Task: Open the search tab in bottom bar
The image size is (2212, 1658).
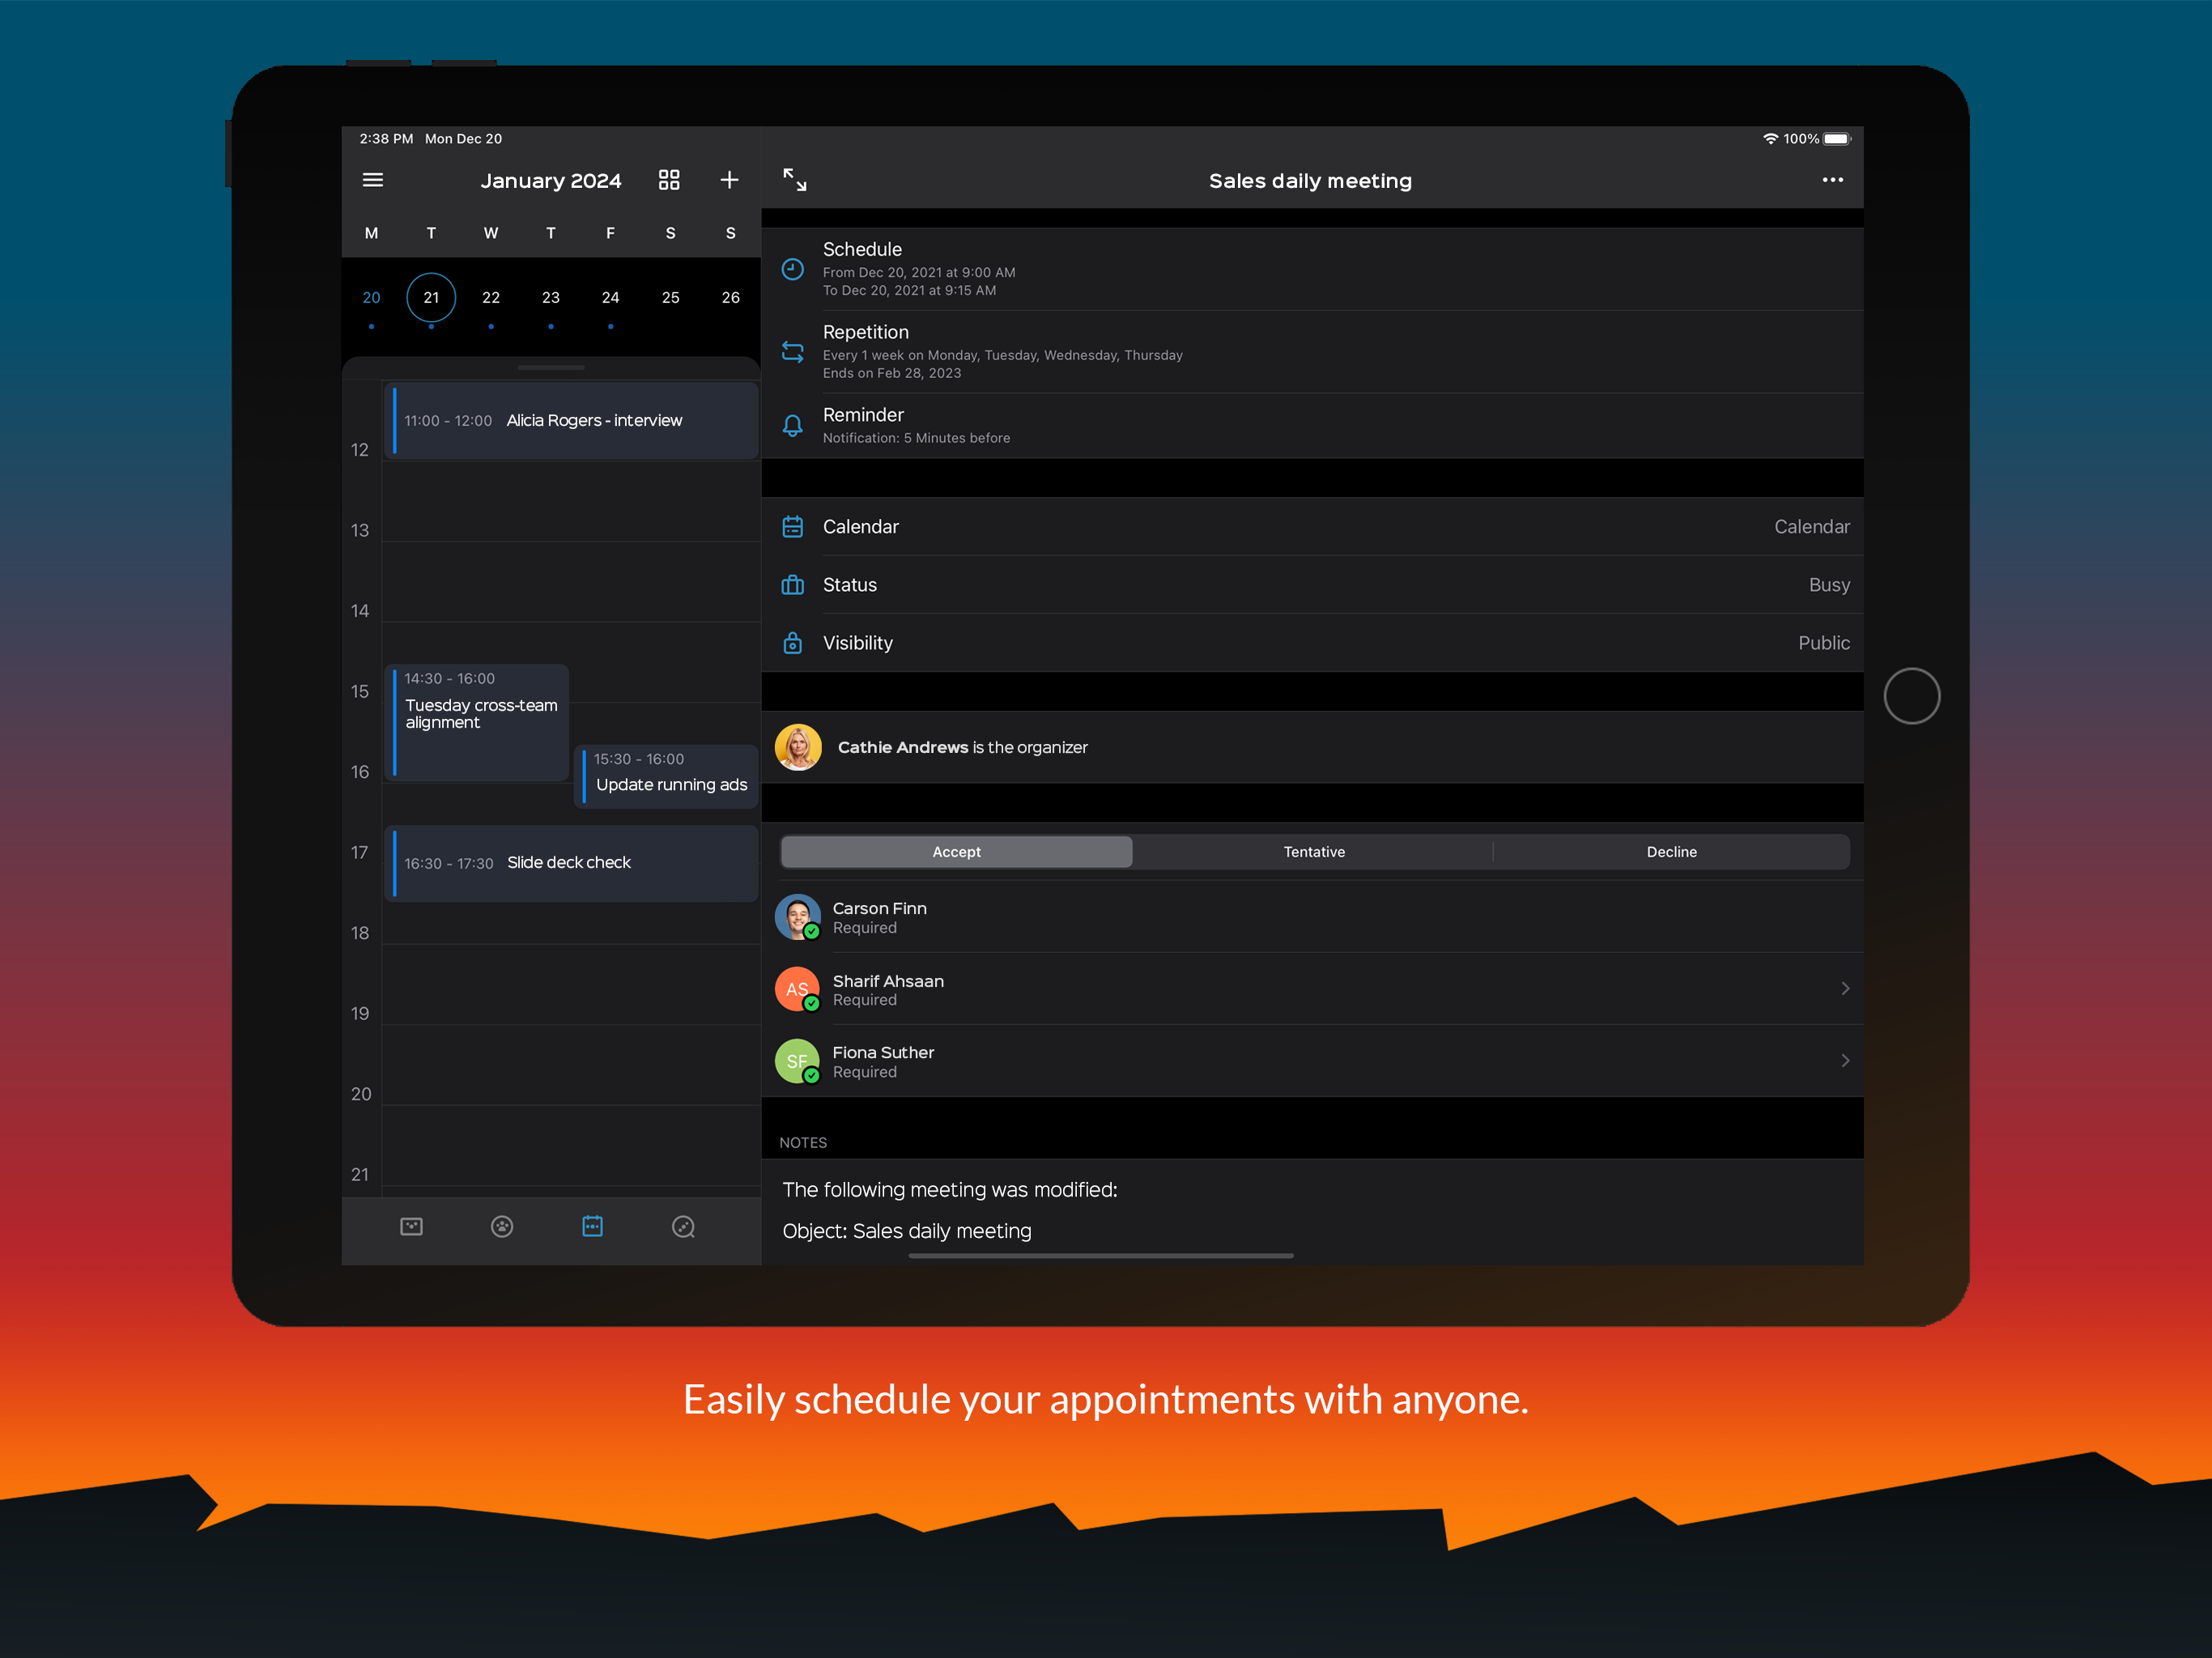Action: click(683, 1226)
